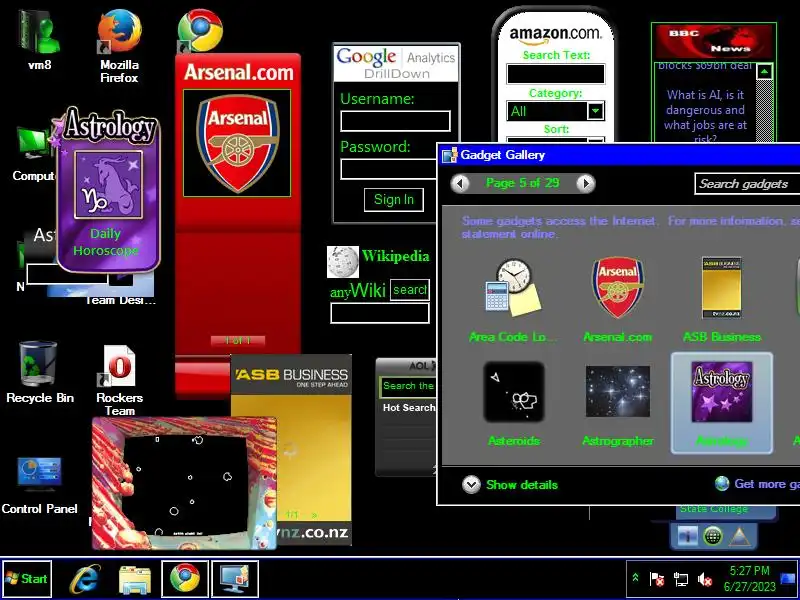Click the globe icon on weather gadget

pyautogui.click(x=713, y=536)
